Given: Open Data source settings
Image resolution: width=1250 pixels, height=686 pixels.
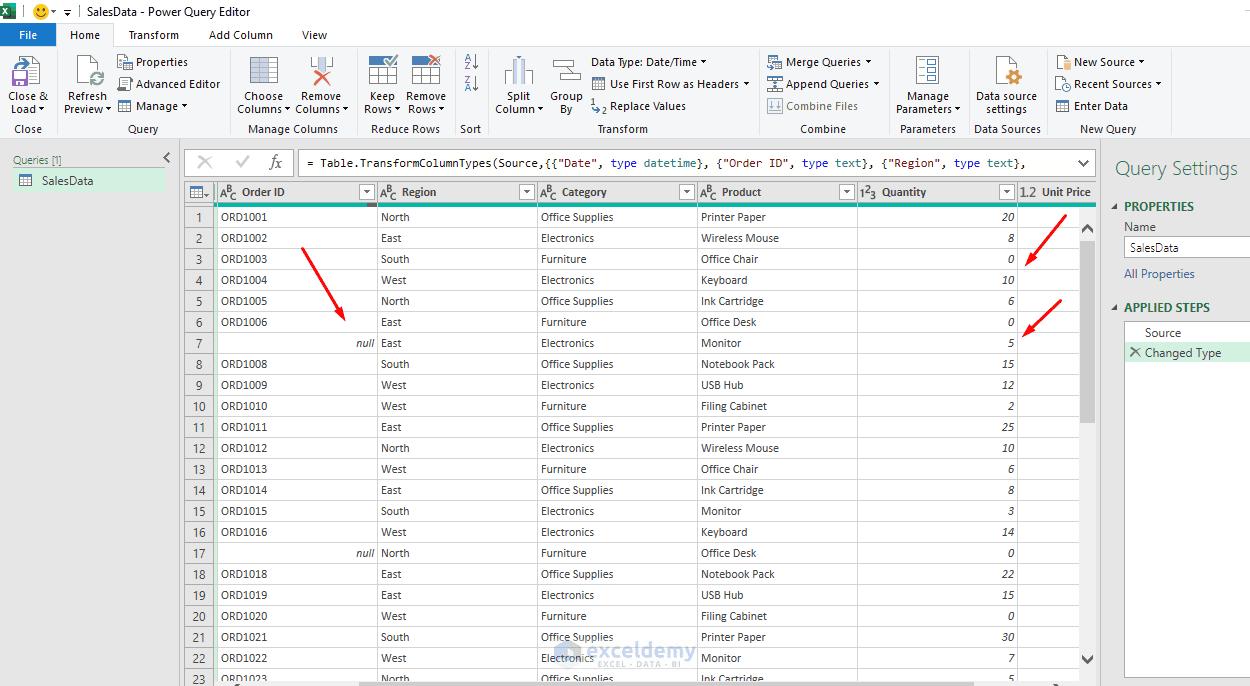Looking at the screenshot, I should point(1006,85).
